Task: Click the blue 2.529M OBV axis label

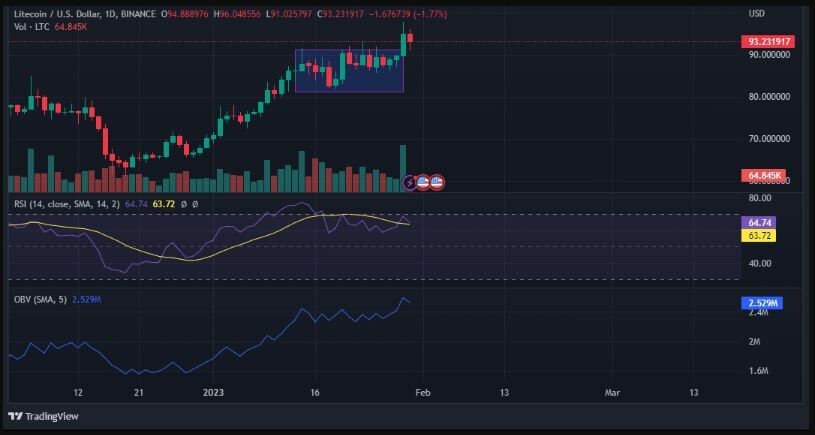Action: (761, 303)
